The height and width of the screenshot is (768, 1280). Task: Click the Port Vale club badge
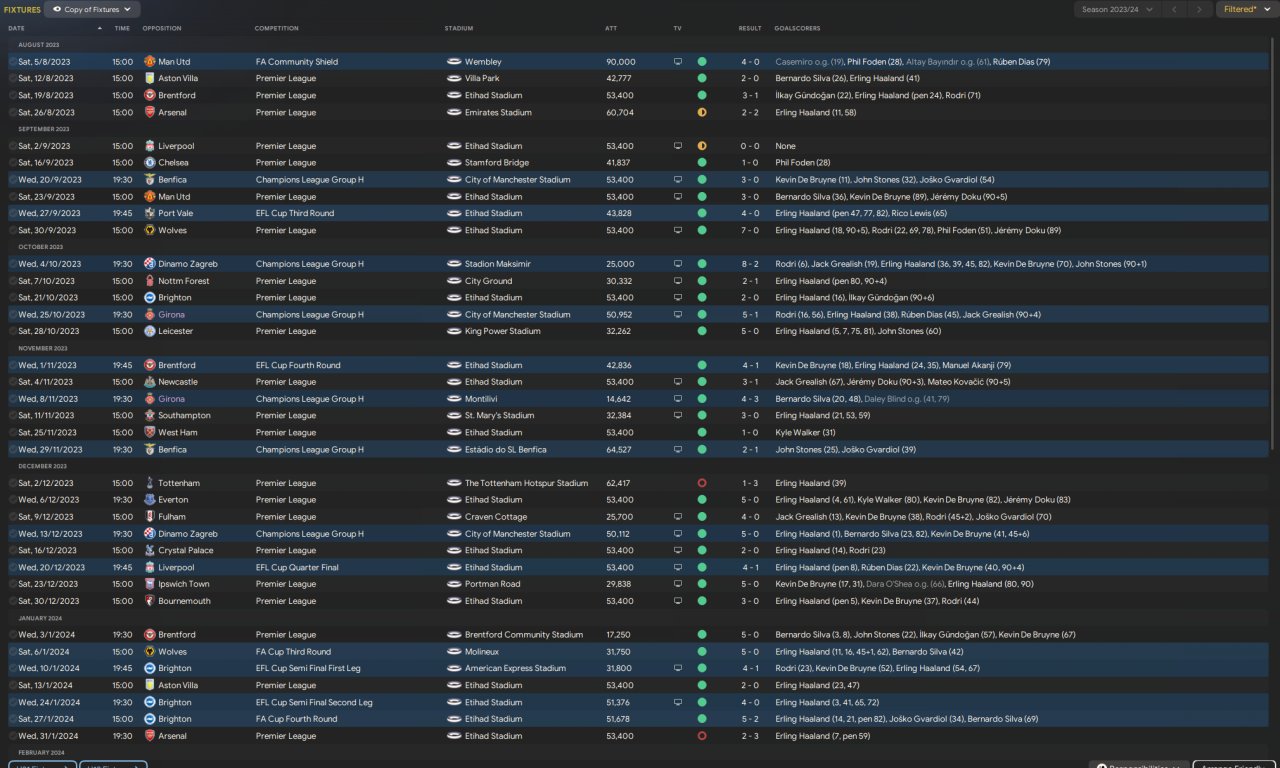pyautogui.click(x=149, y=213)
